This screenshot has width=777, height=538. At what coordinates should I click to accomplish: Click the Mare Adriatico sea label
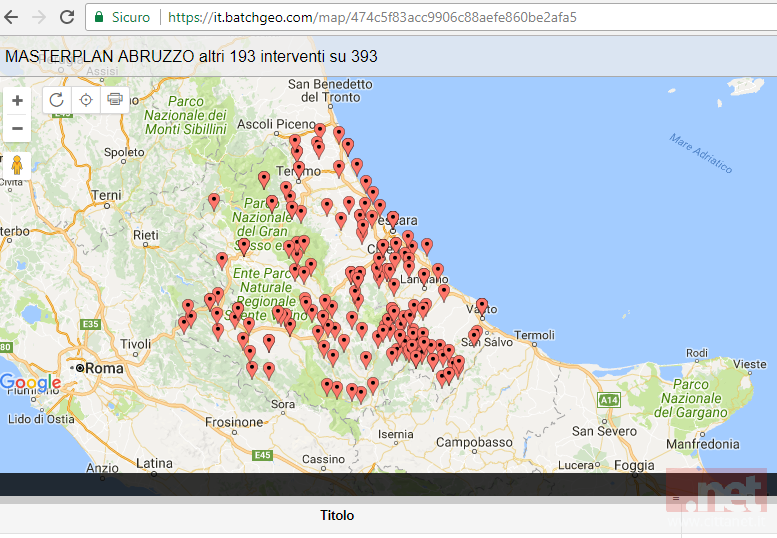701,153
